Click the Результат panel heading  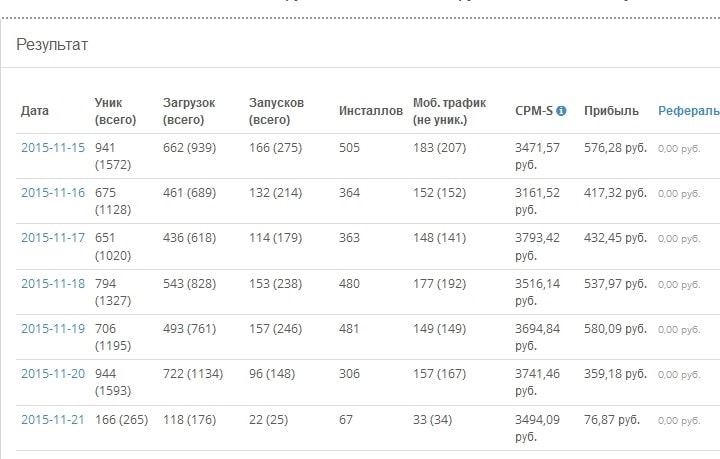pyautogui.click(x=52, y=45)
